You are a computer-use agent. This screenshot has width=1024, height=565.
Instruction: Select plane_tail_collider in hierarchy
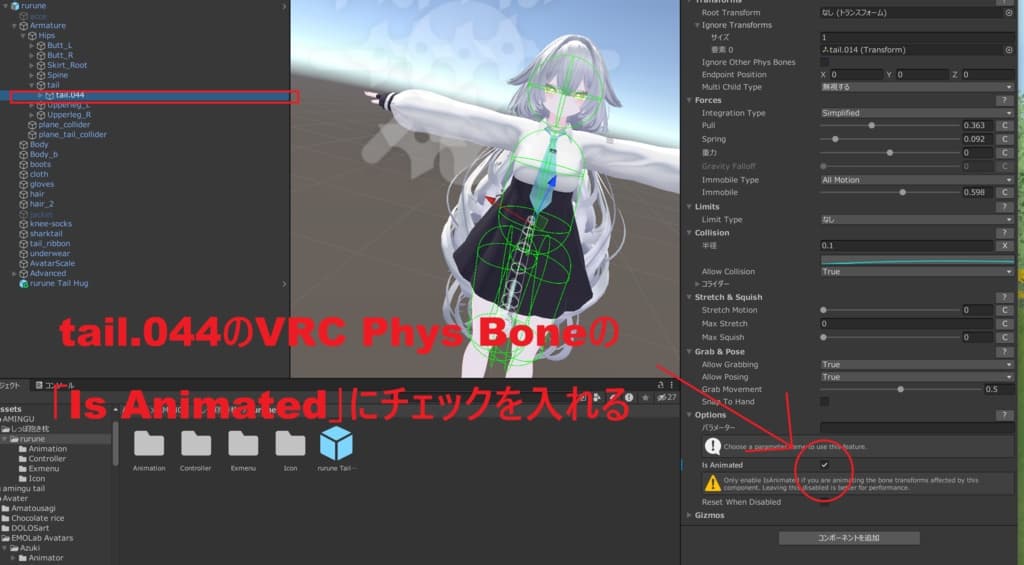pyautogui.click(x=72, y=135)
